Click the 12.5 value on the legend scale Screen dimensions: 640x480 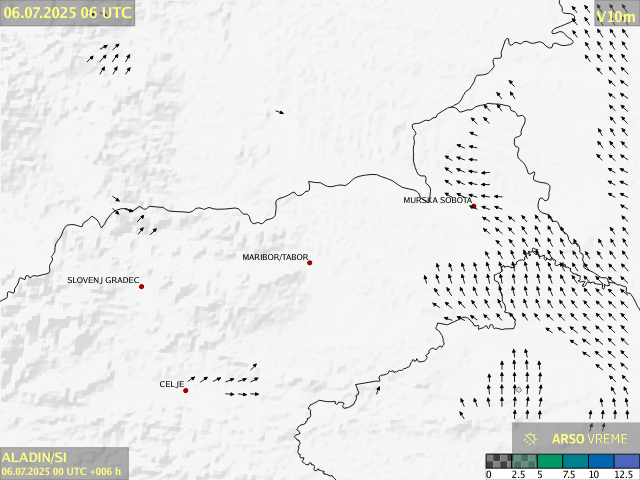623,475
